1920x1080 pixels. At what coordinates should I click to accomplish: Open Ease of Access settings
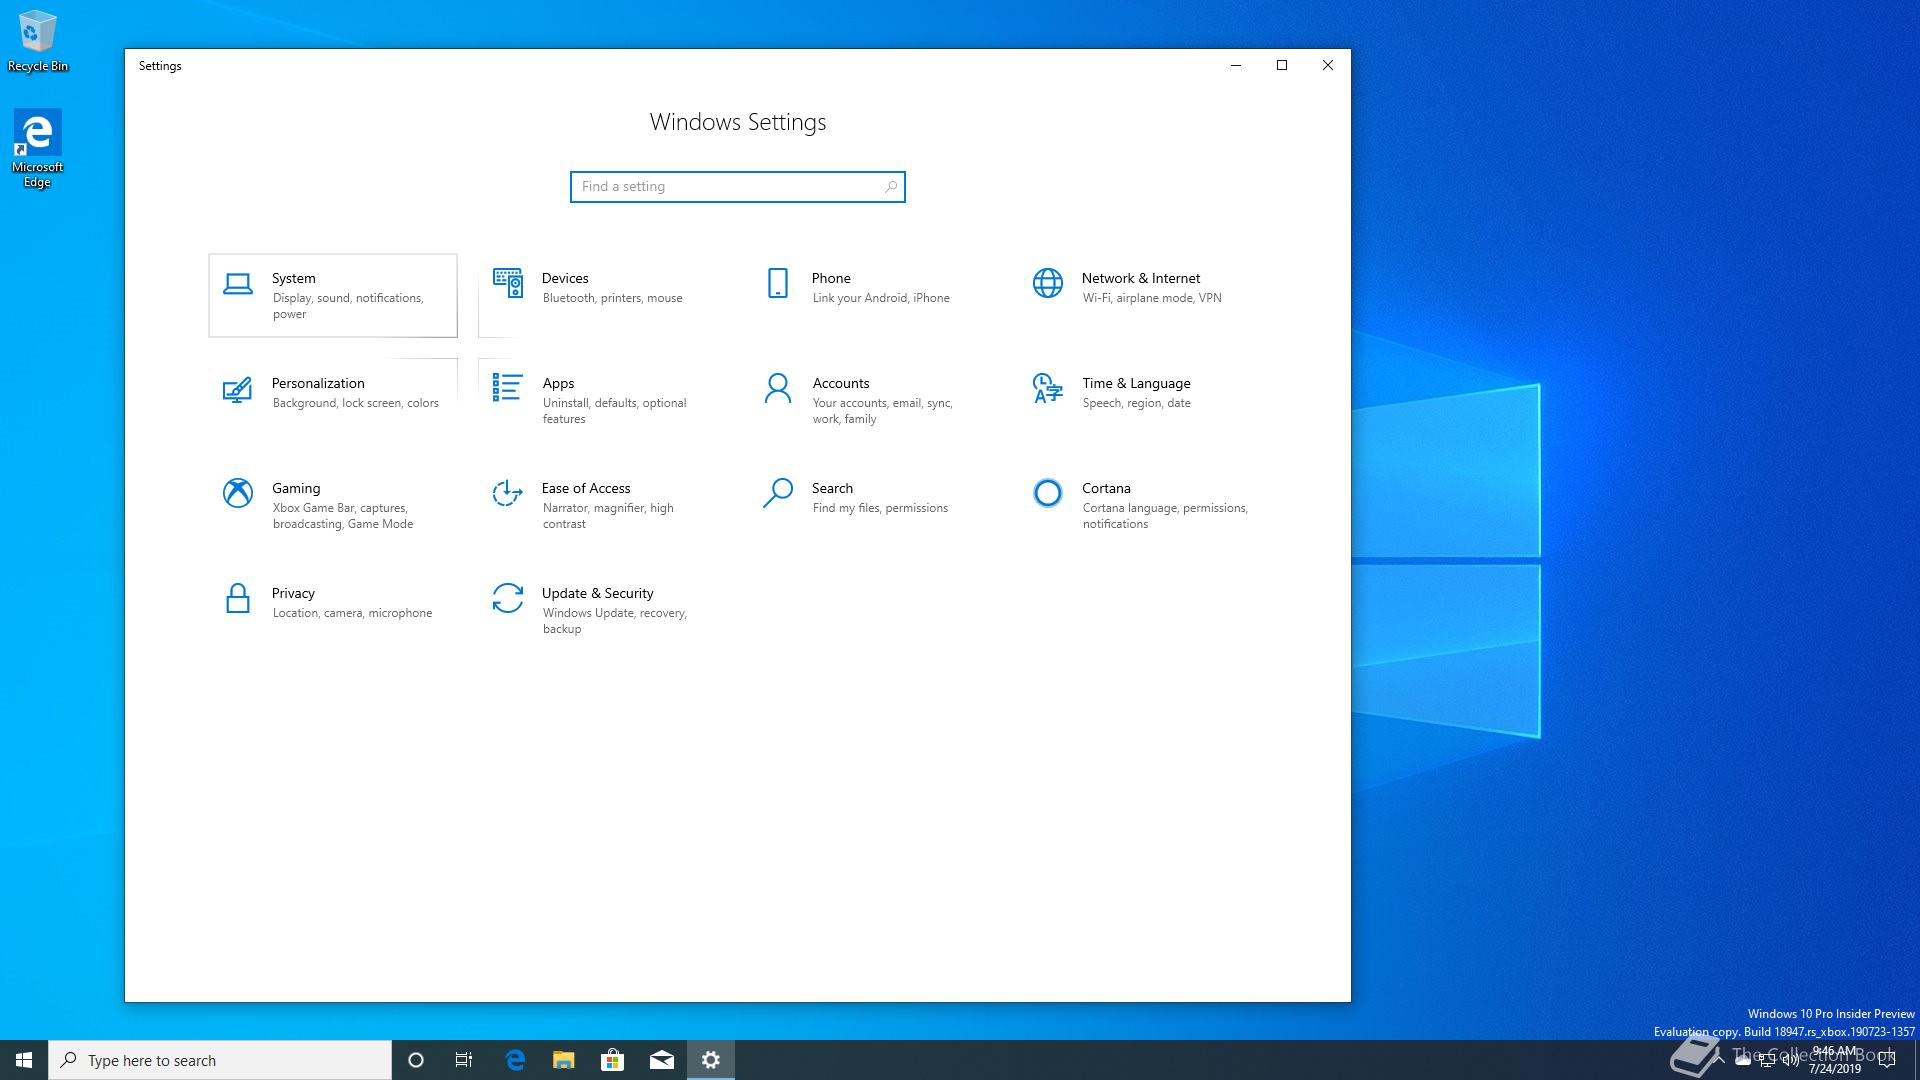pyautogui.click(x=603, y=505)
